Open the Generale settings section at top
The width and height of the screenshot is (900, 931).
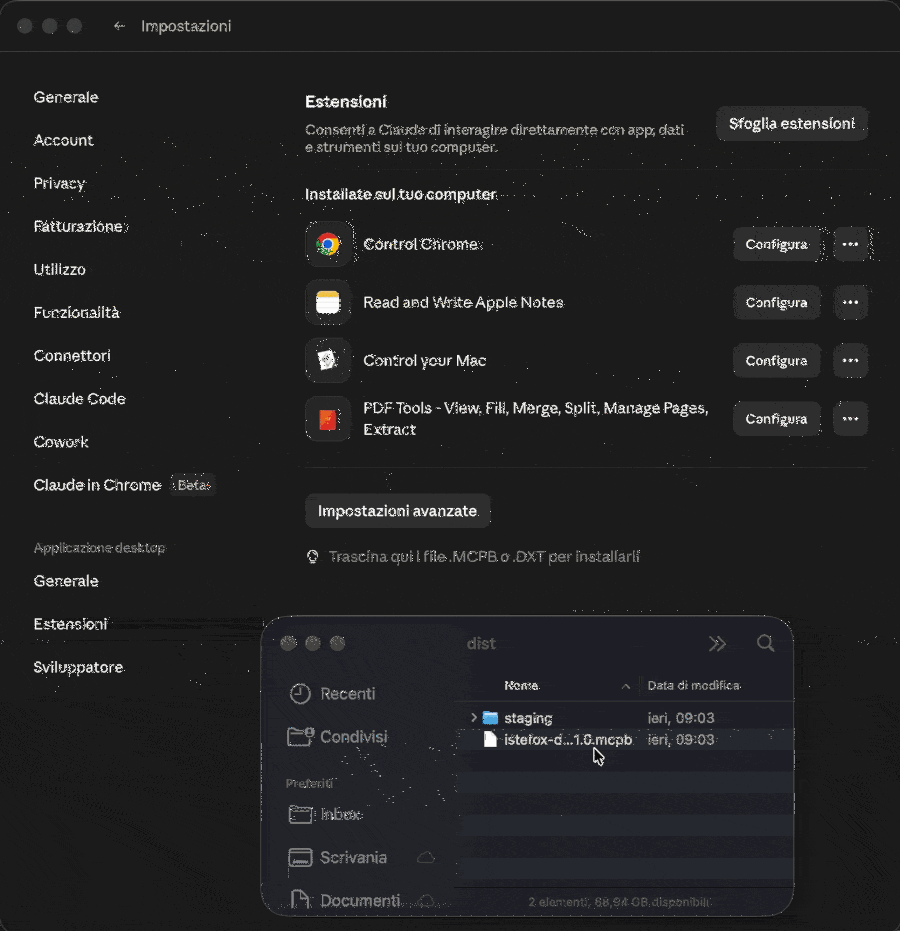pos(66,97)
